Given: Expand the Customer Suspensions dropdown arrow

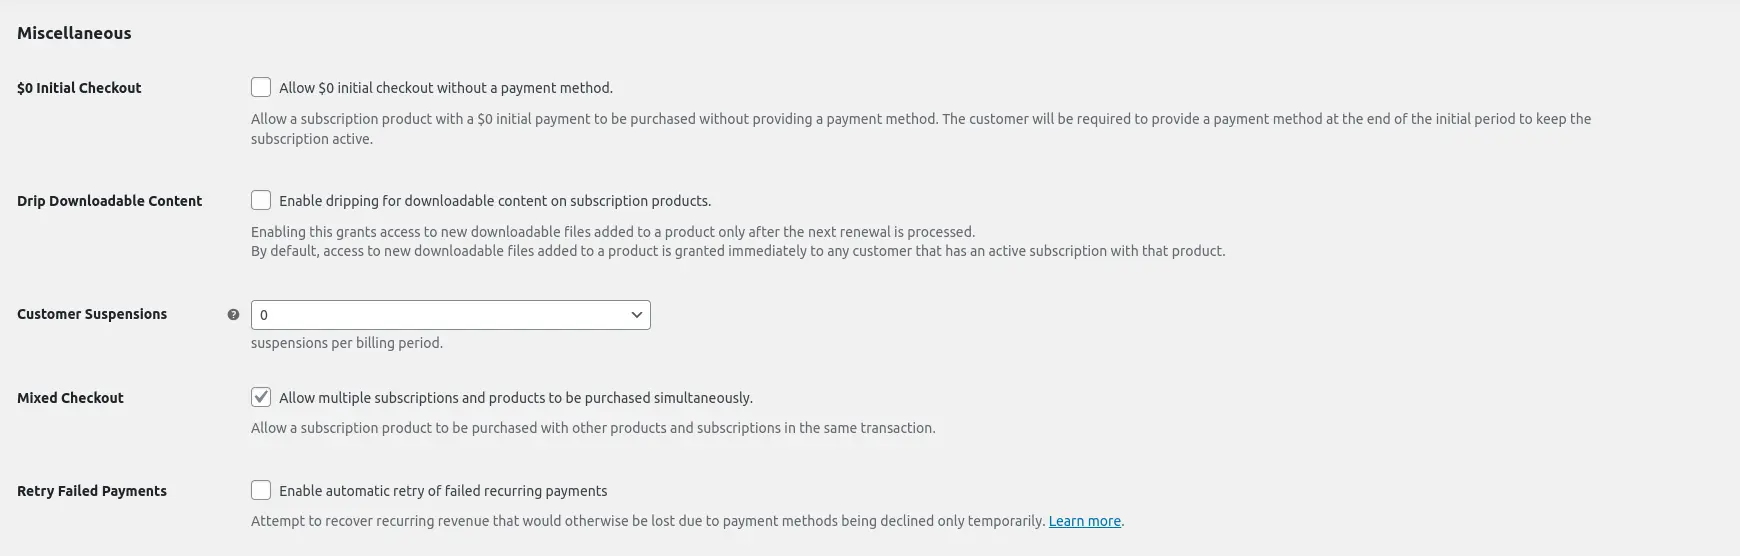Looking at the screenshot, I should (x=636, y=315).
